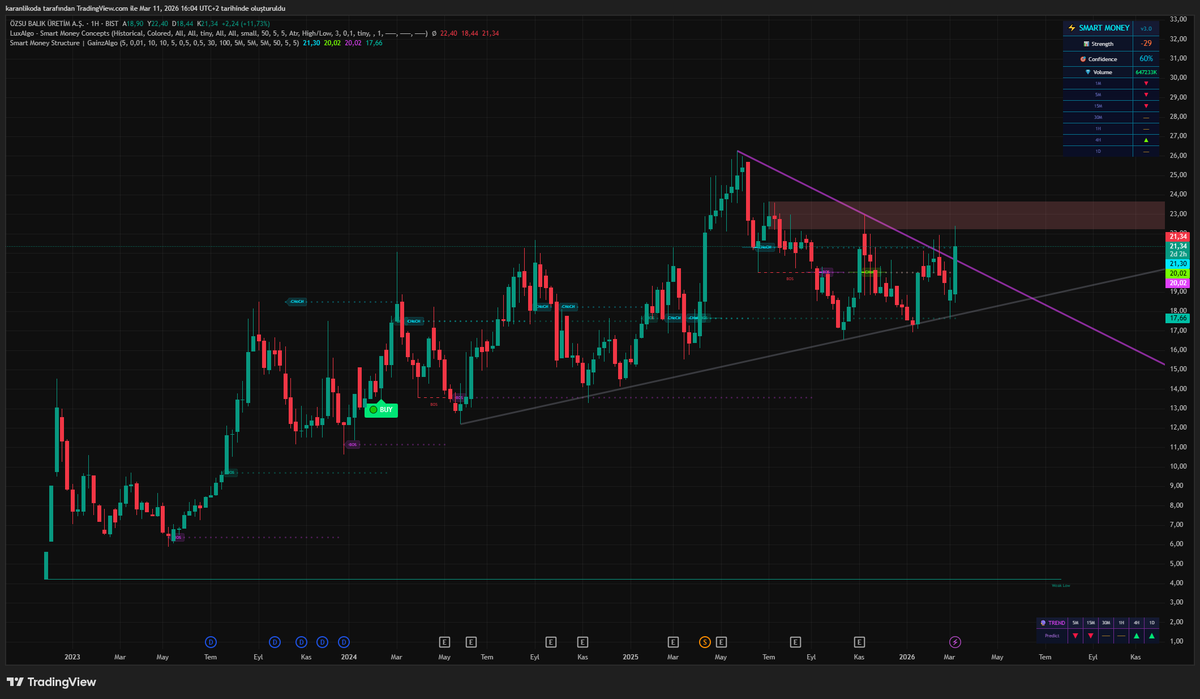Click the 2025 label on time axis
This screenshot has height=699, width=1200.
[630, 657]
